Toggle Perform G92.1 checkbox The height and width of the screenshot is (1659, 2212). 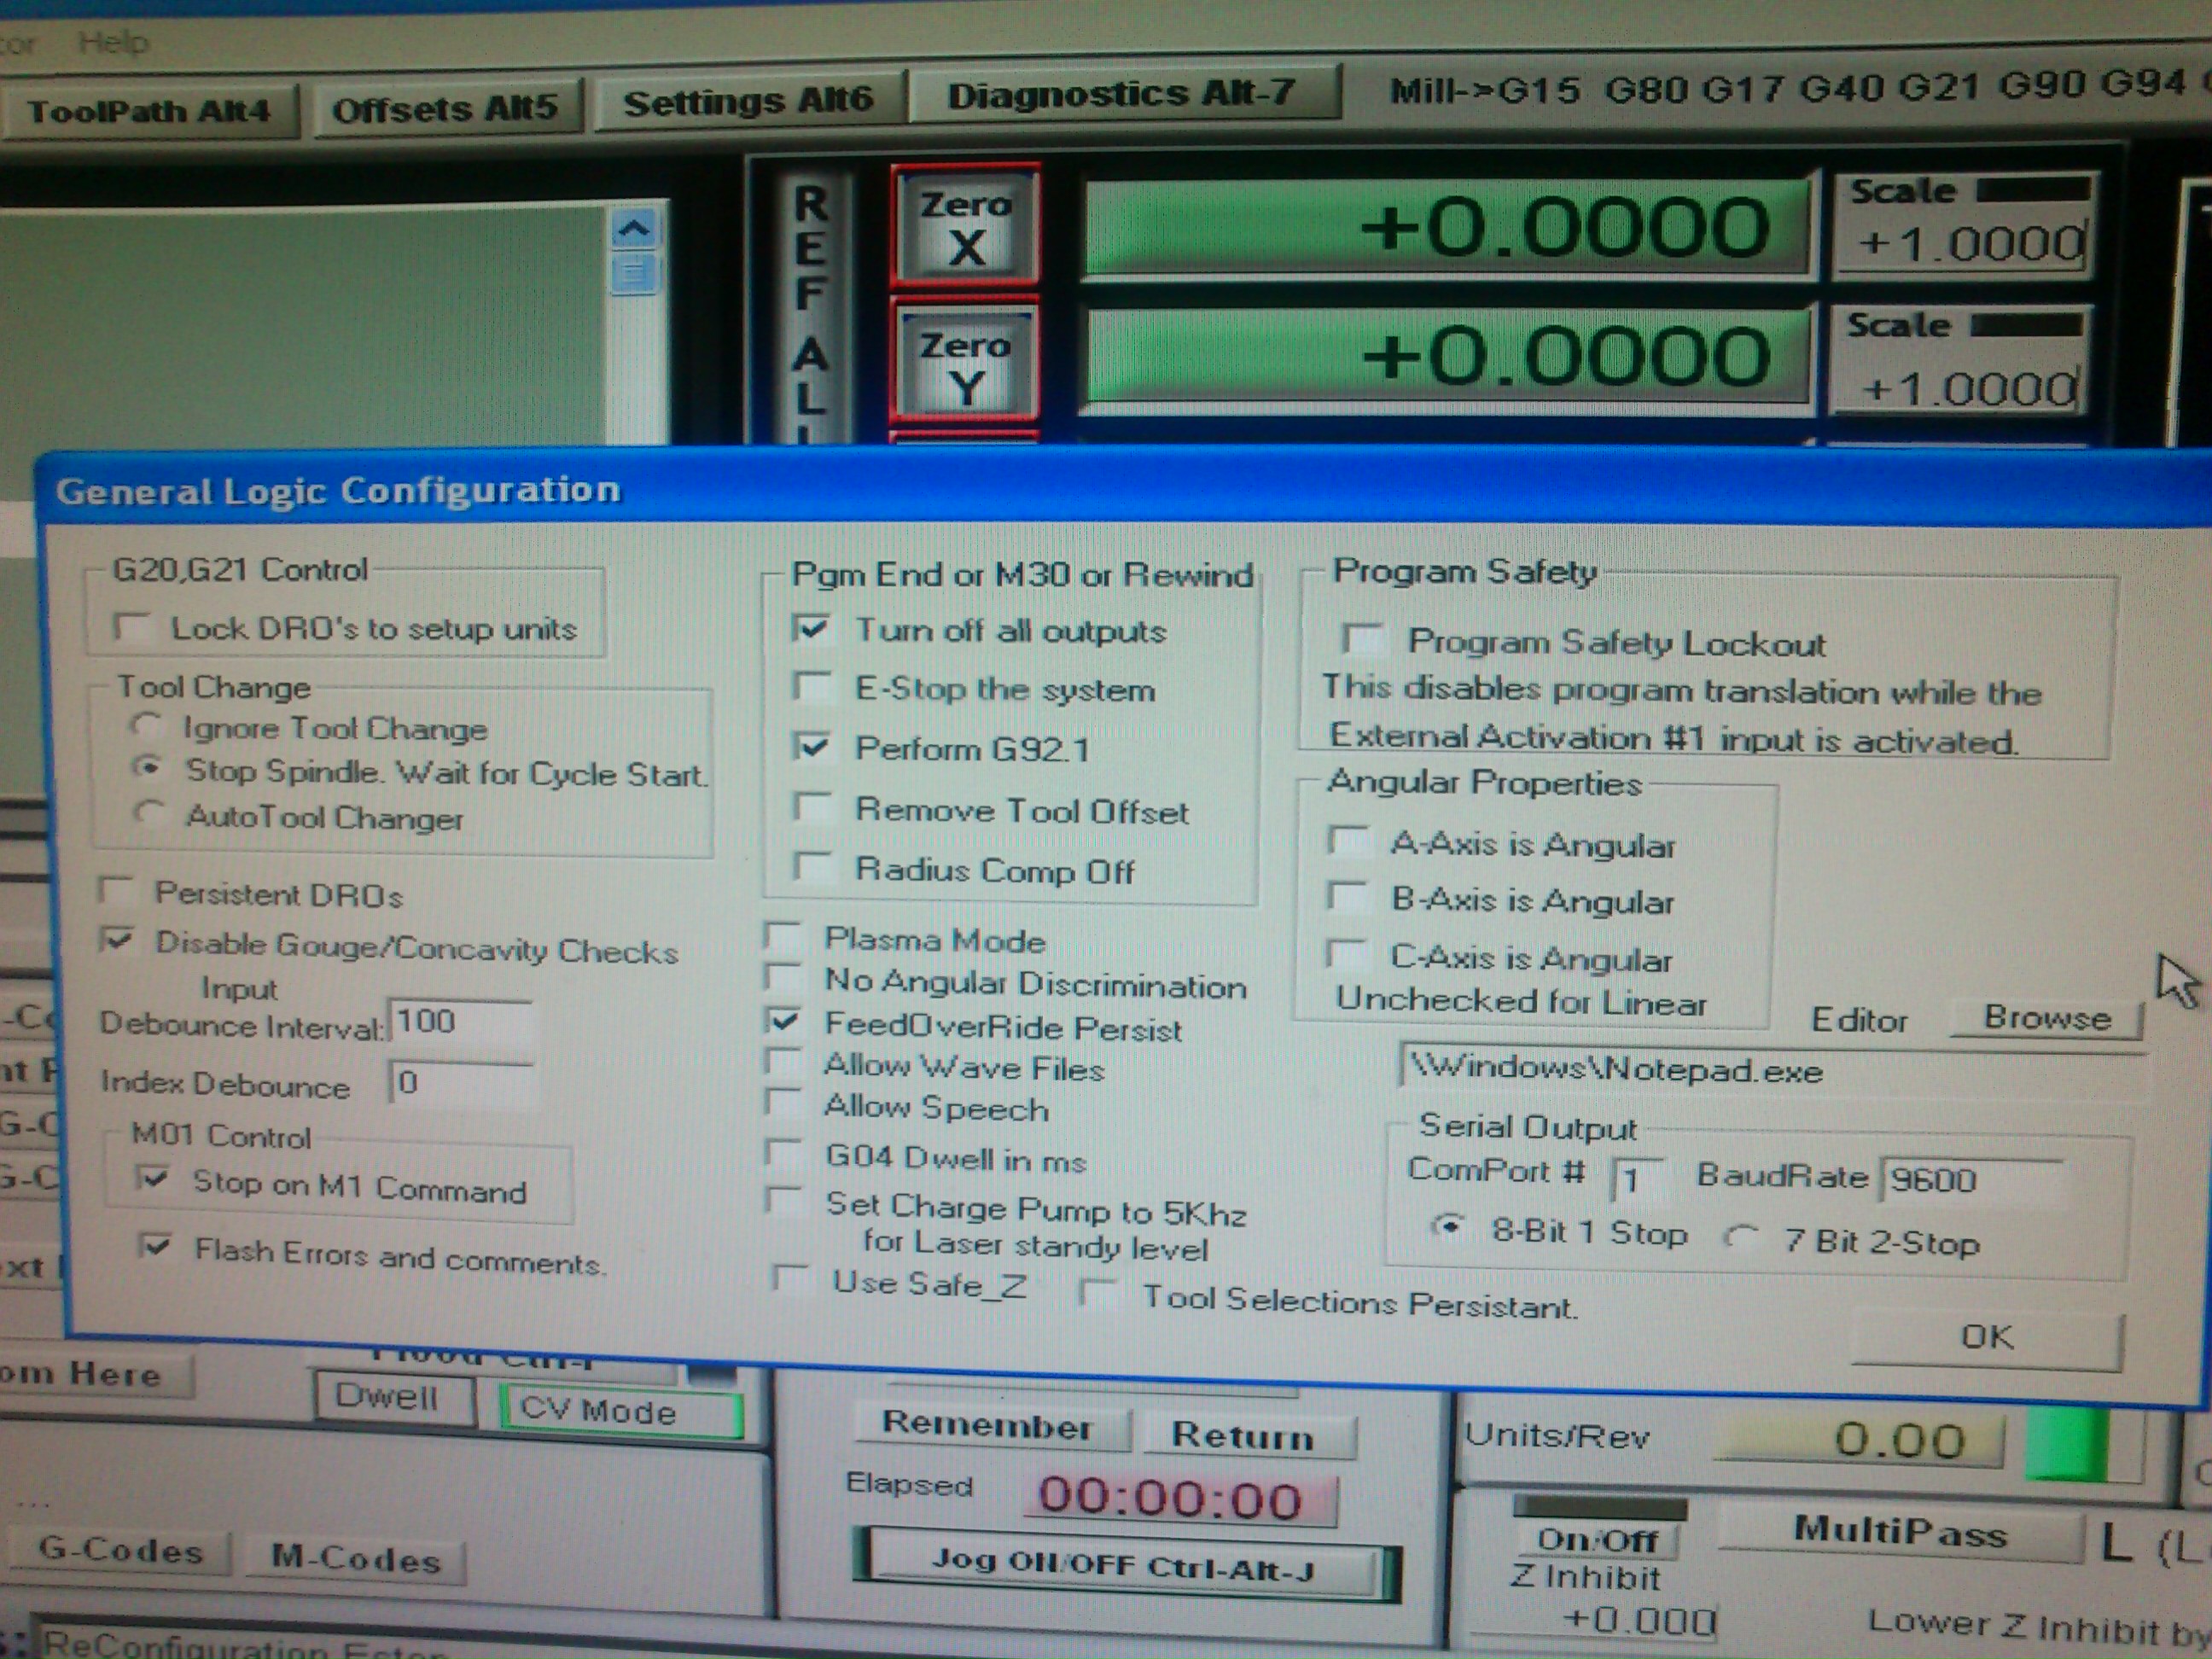pos(811,746)
